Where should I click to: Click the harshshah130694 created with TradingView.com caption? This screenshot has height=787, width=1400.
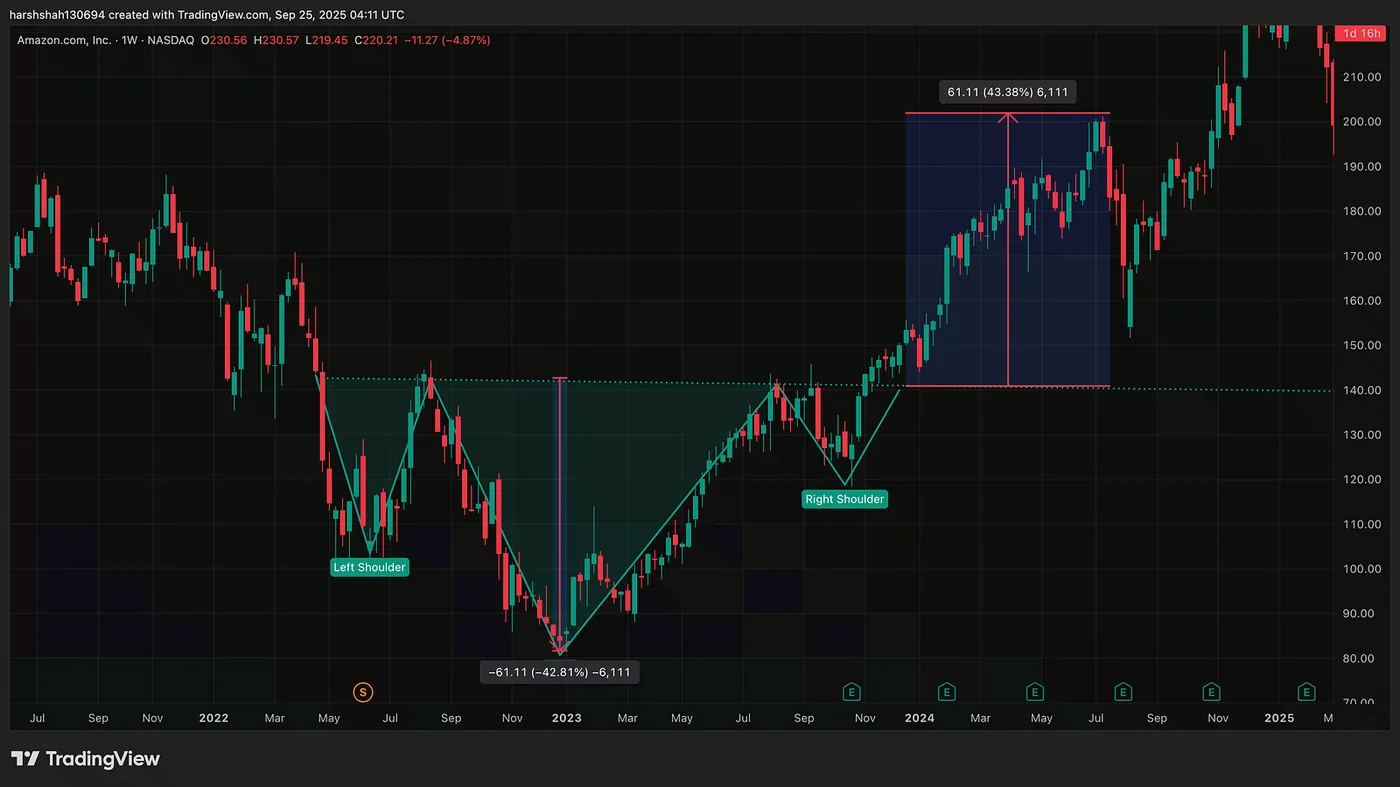[209, 14]
